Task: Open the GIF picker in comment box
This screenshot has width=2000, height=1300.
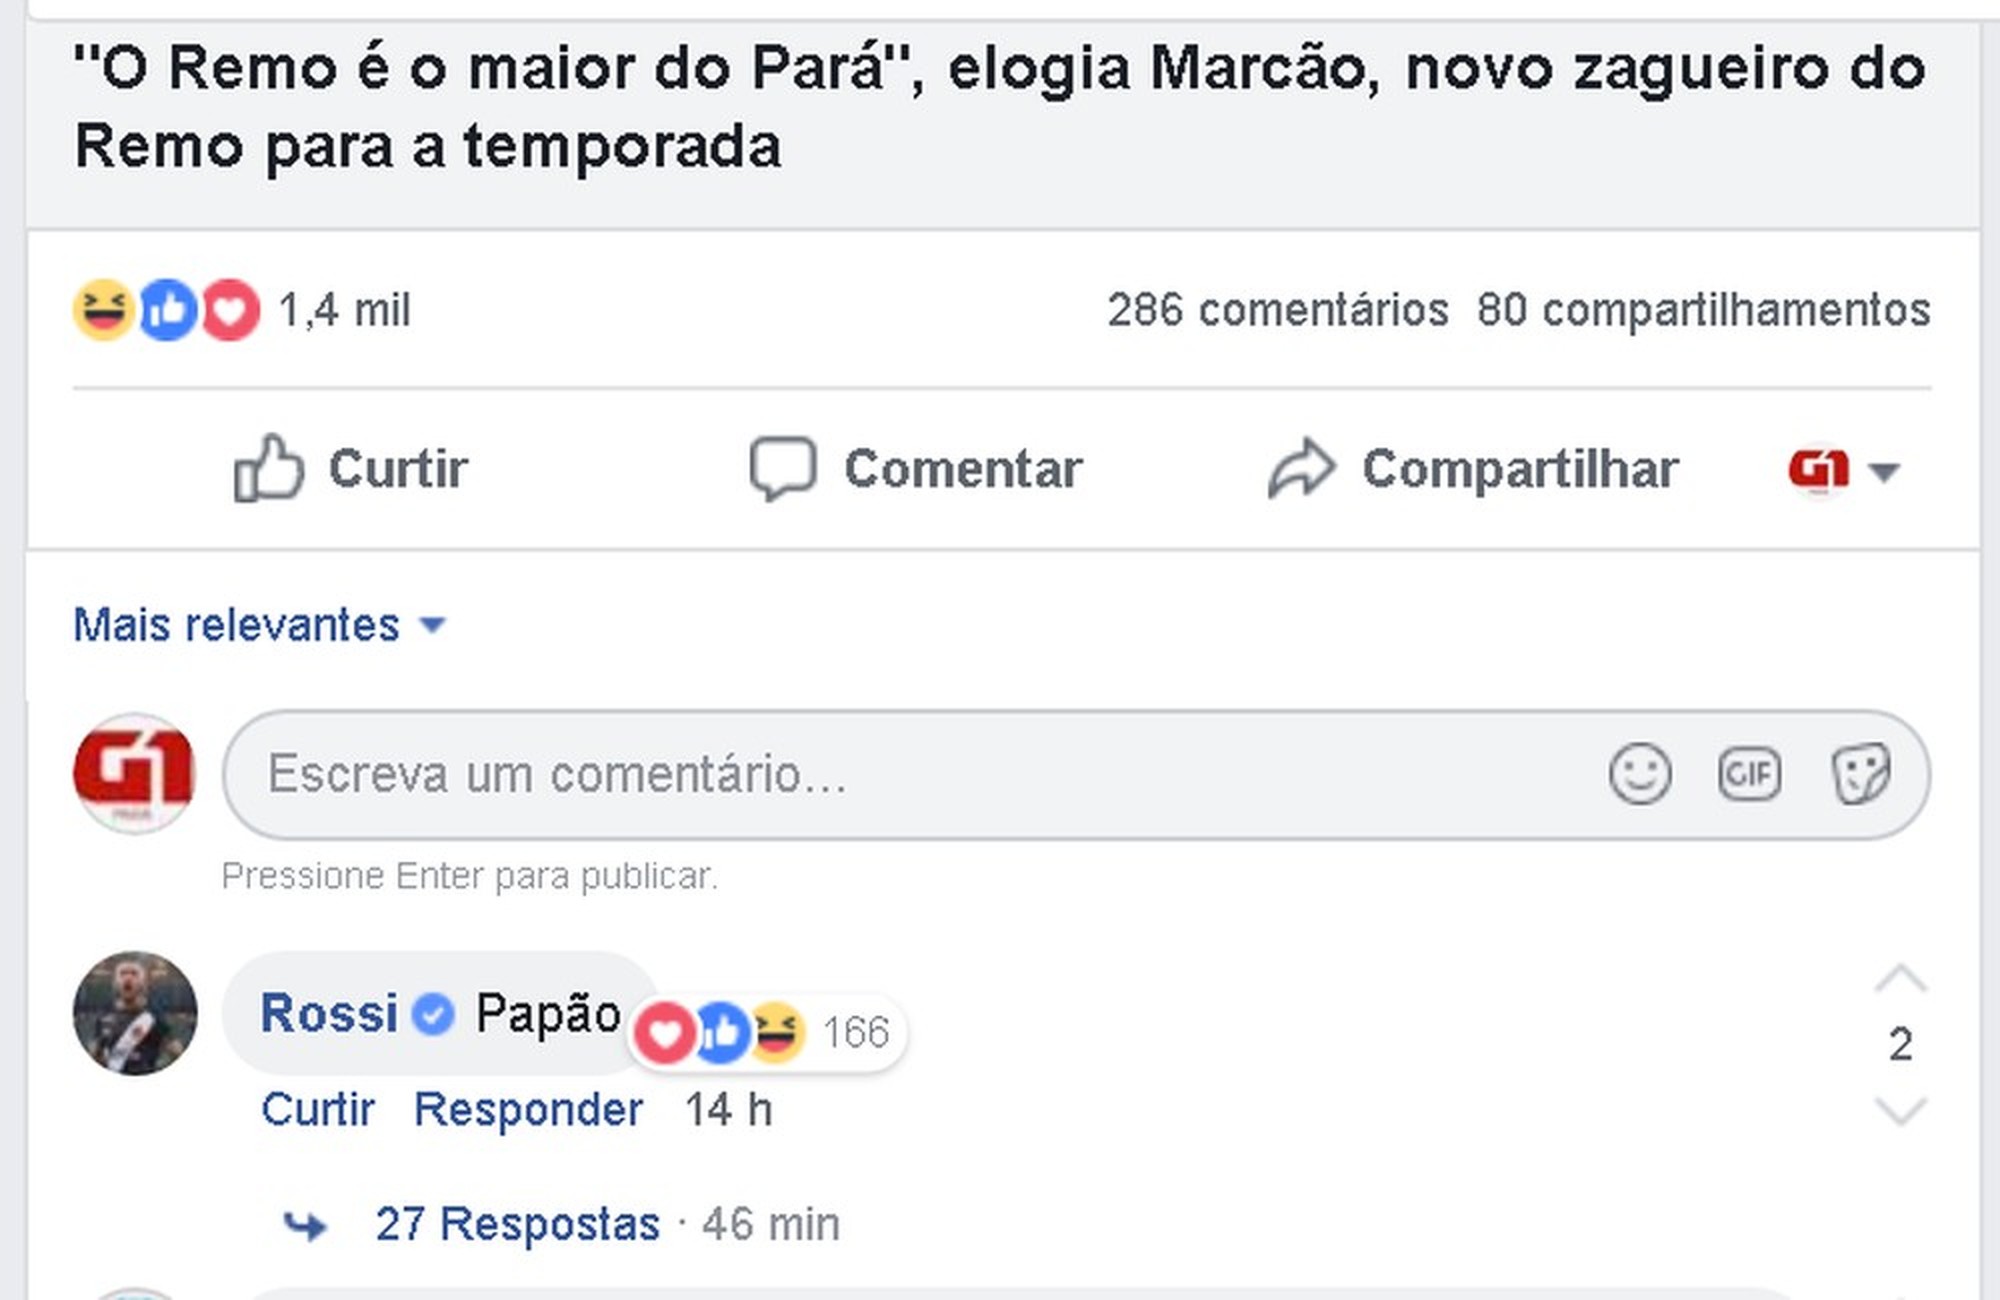Action: click(1749, 774)
